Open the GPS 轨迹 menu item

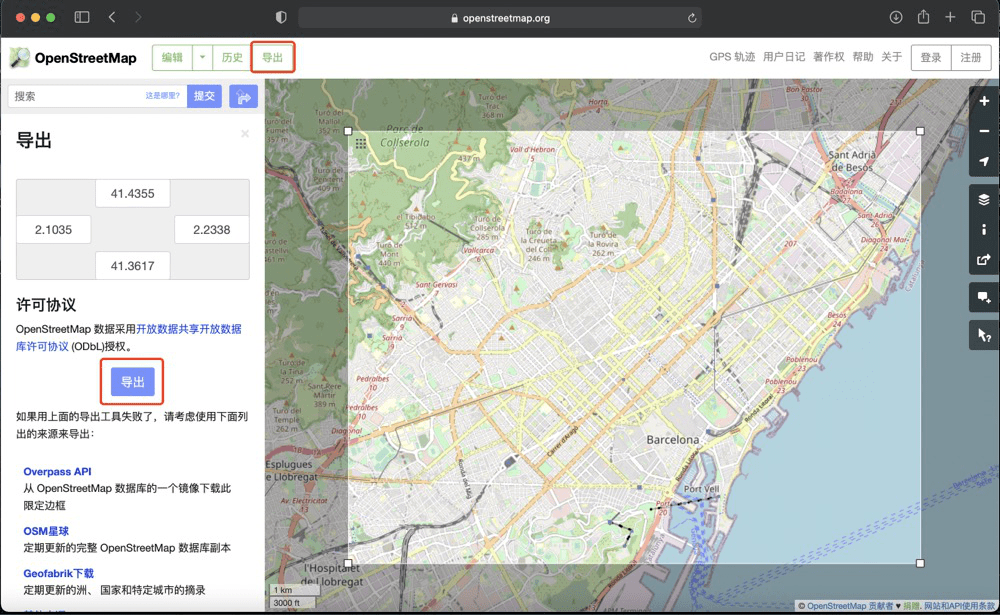point(732,58)
